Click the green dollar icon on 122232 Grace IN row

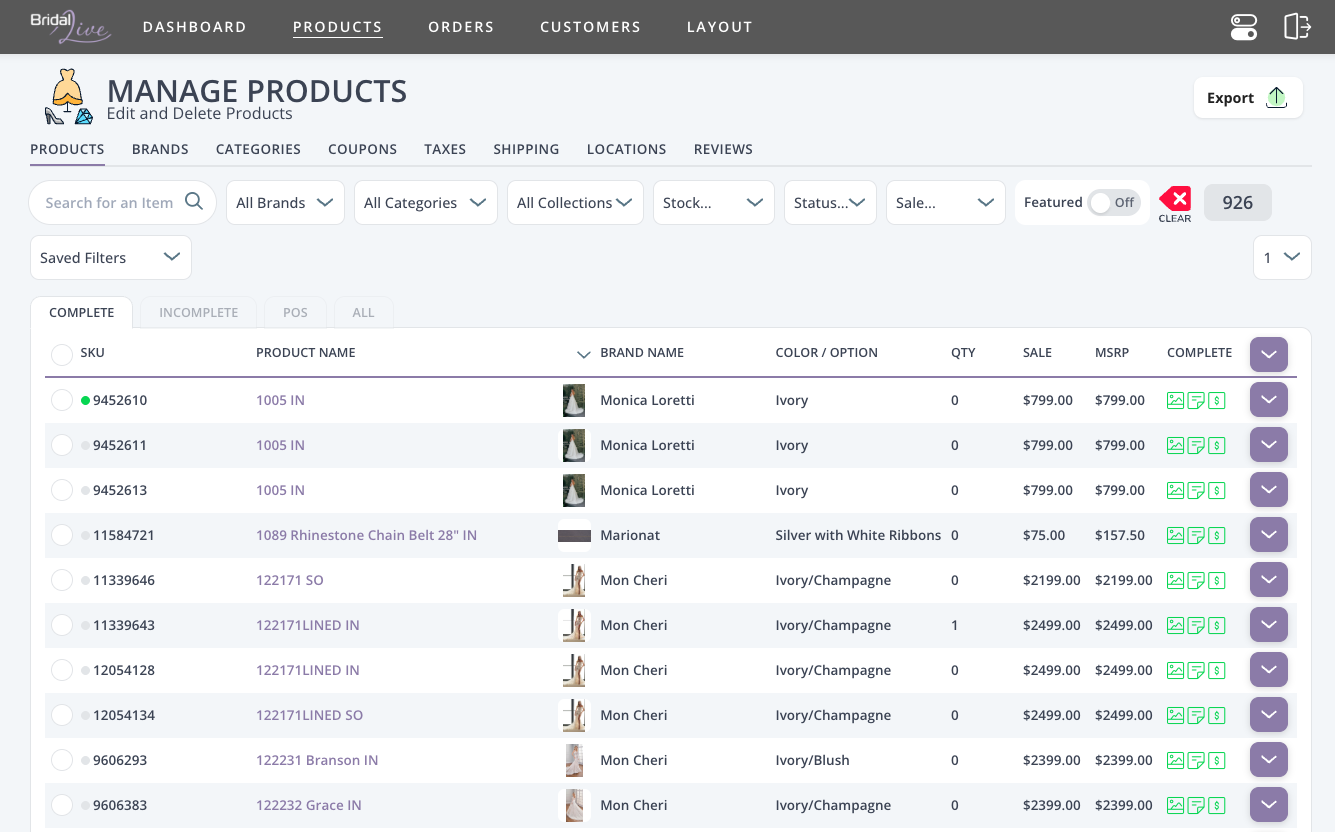(x=1217, y=804)
